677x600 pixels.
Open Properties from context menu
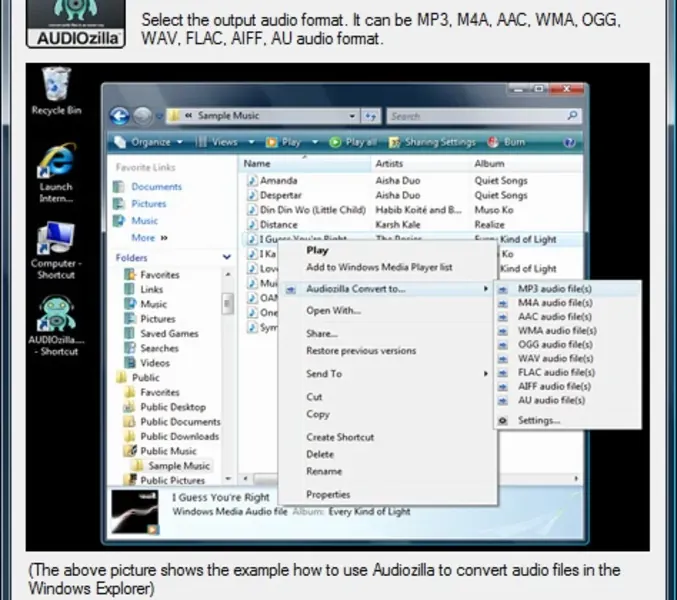[x=328, y=494]
